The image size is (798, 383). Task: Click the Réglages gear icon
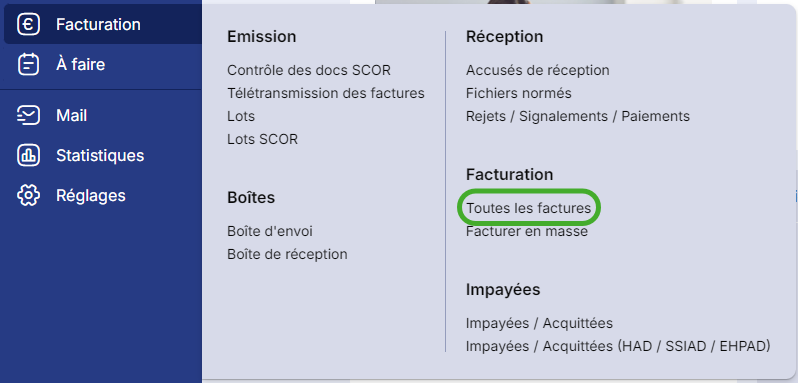[x=28, y=195]
